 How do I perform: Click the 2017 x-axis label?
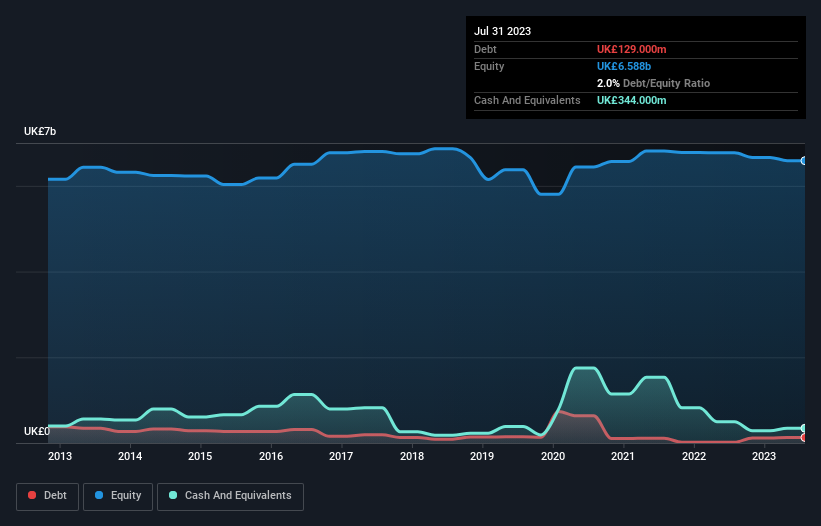341,456
